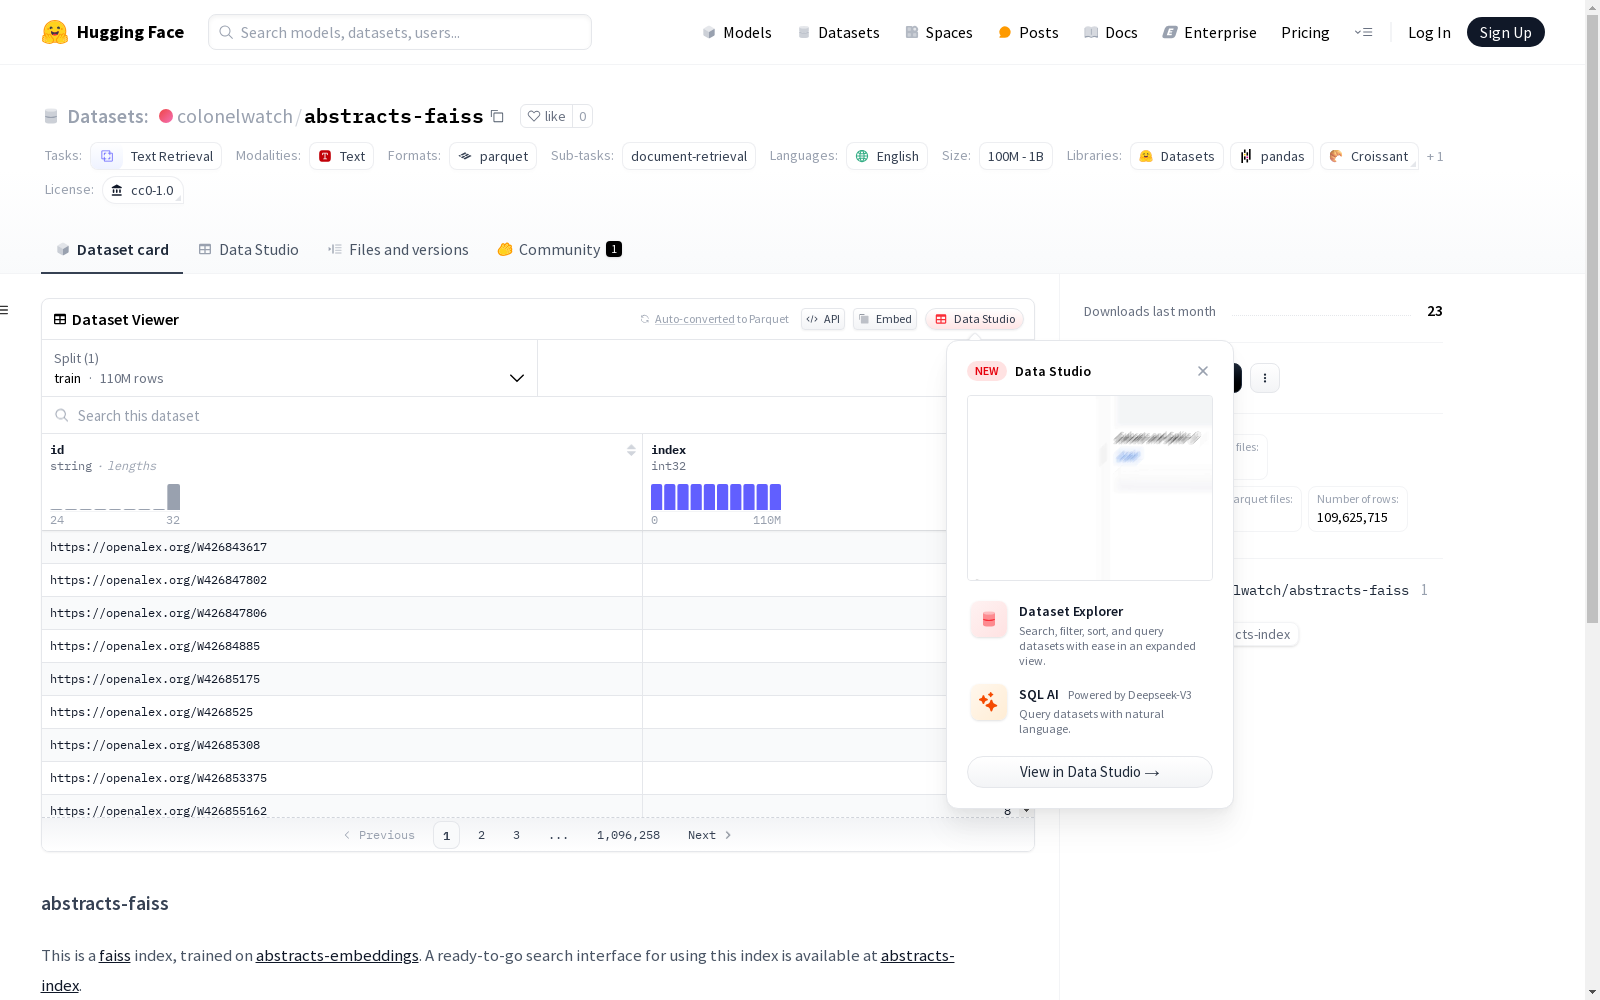Viewport: 1600px width, 1000px height.
Task: Open the abstracts-embeddings link
Action: [x=337, y=955]
